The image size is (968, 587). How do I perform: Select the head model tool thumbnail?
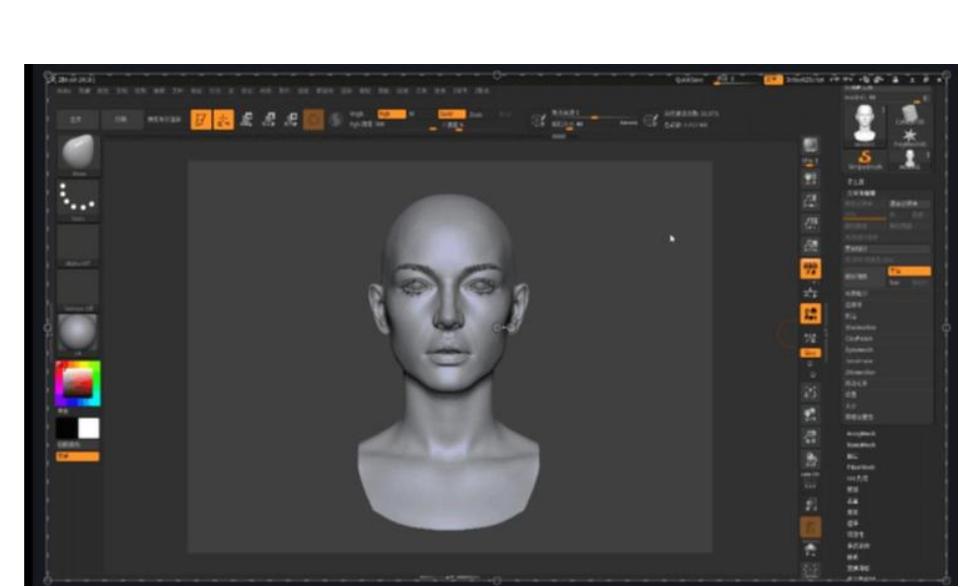point(864,124)
